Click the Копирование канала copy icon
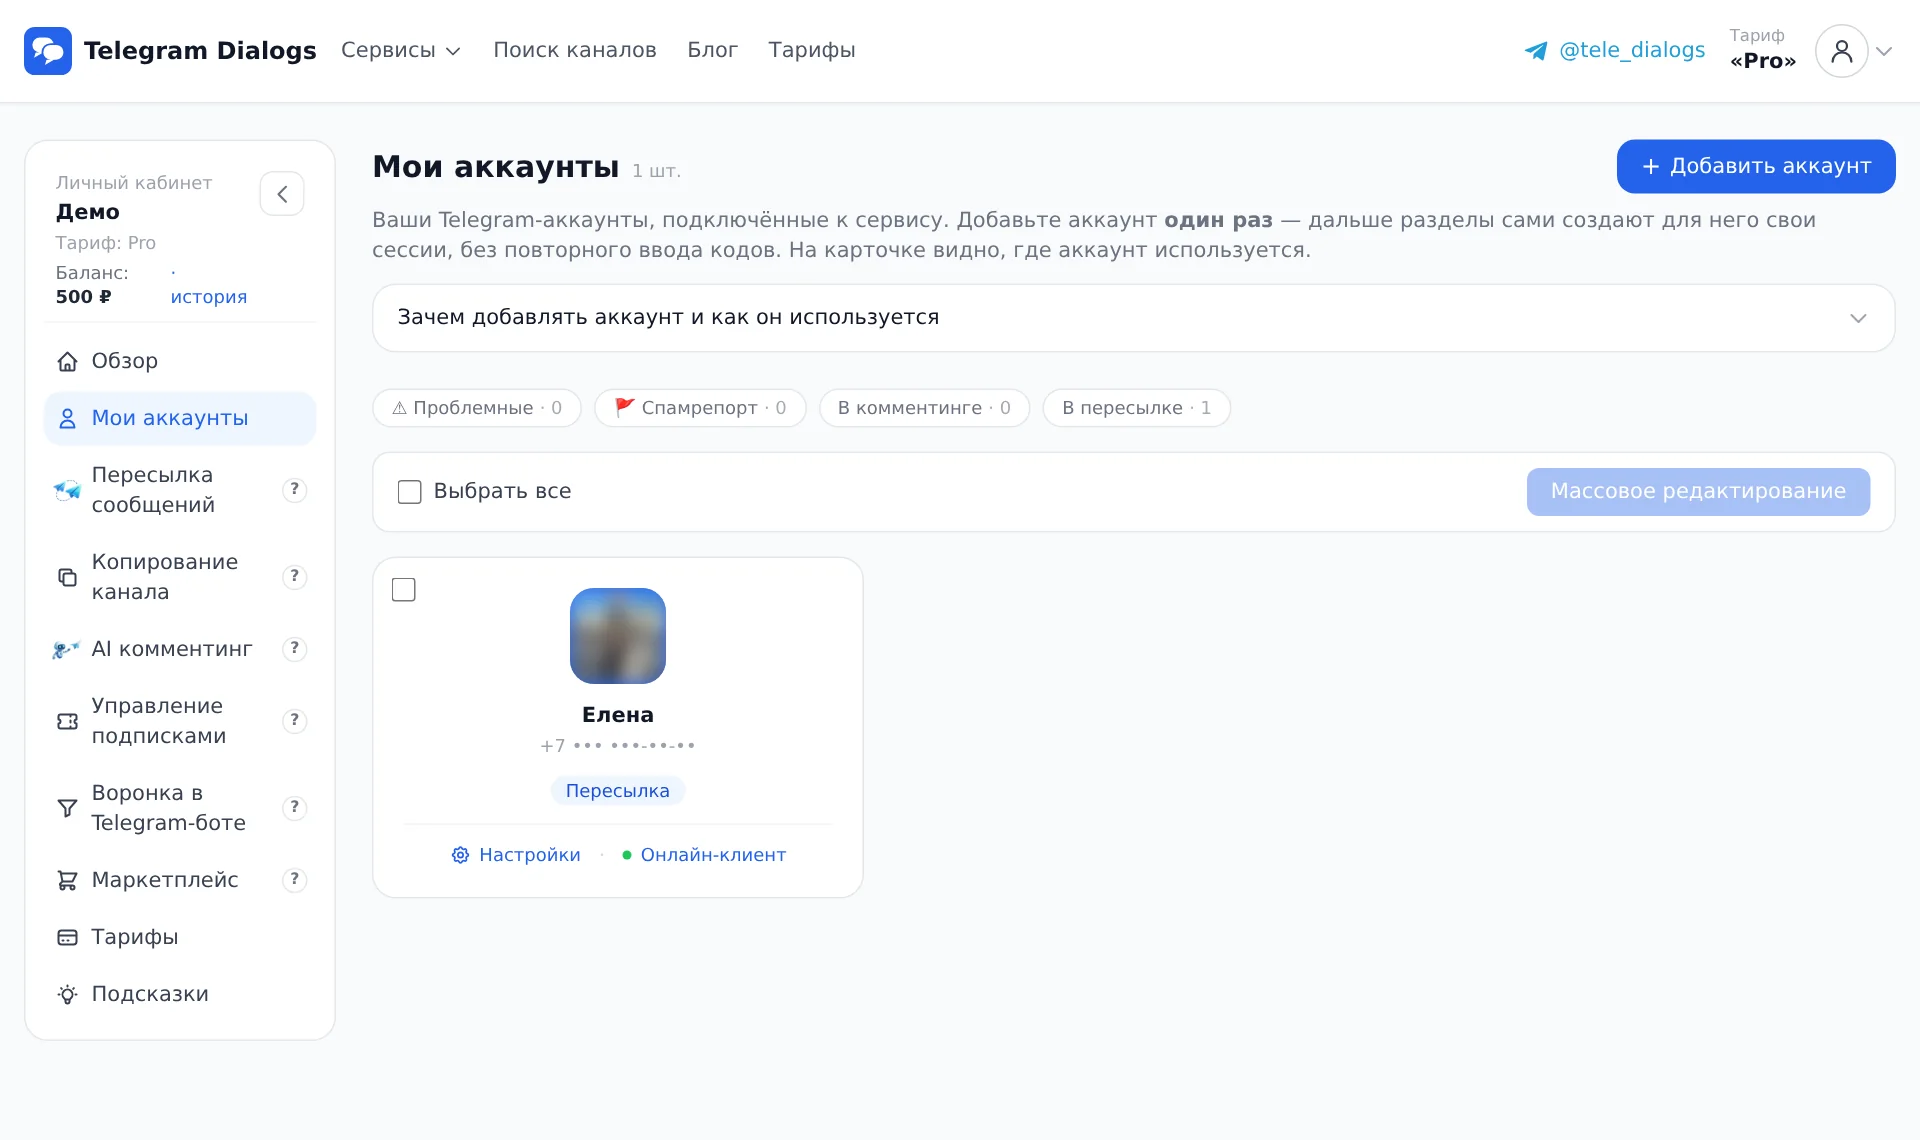The image size is (1920, 1140). point(67,577)
